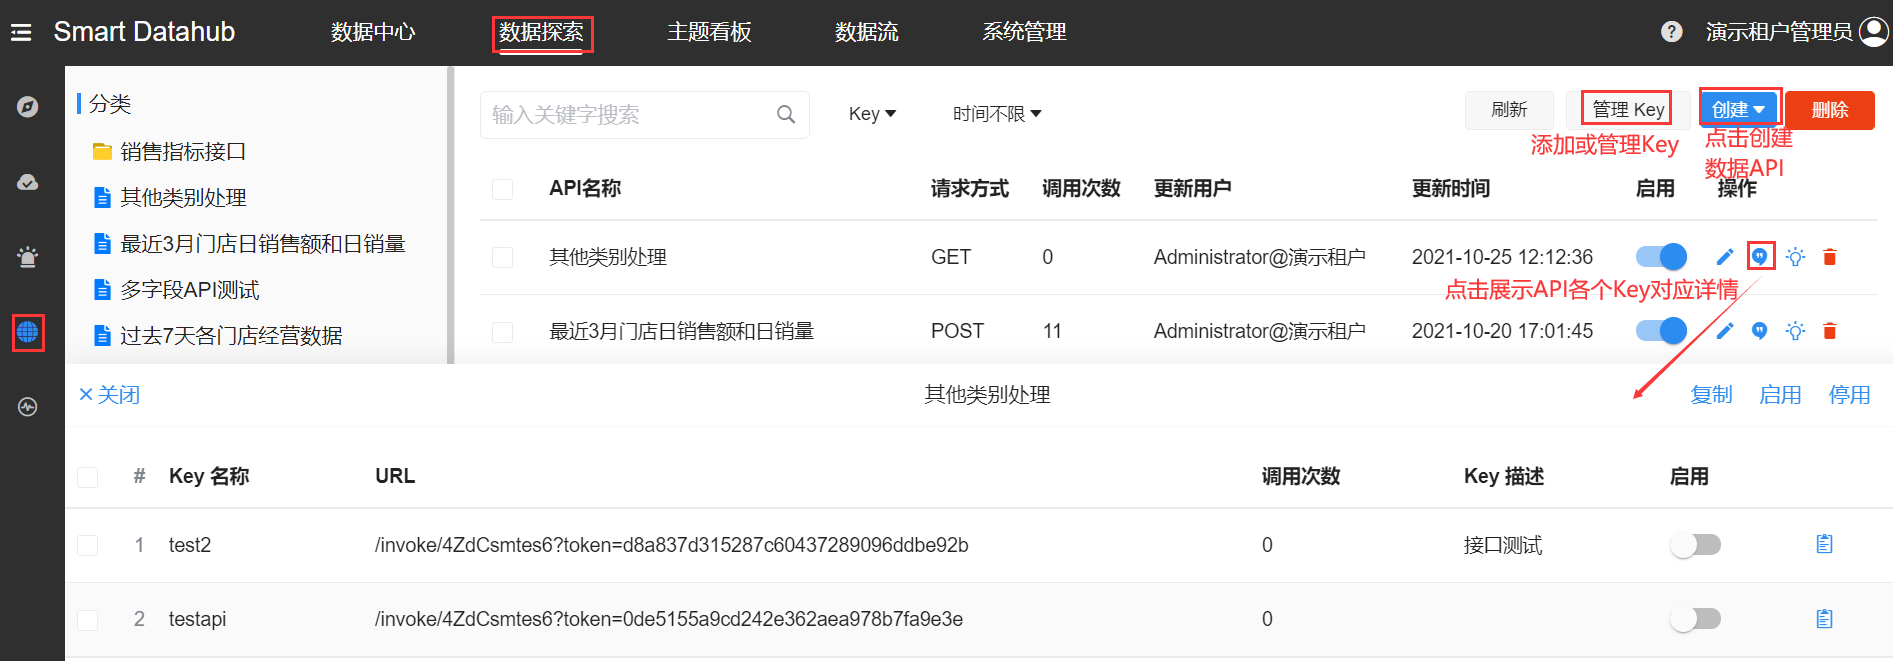The width and height of the screenshot is (1893, 661).
Task: Toggle the enable switch for the POST API row
Action: [1661, 331]
